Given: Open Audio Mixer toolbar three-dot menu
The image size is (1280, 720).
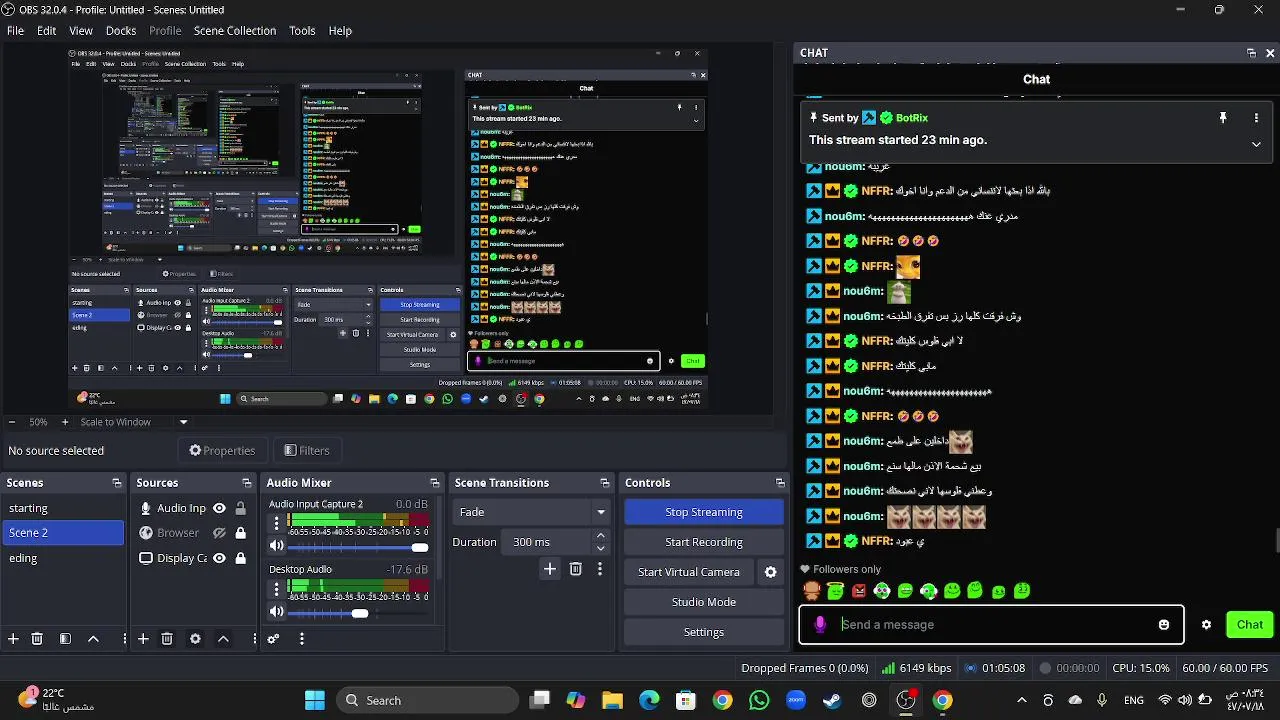Looking at the screenshot, I should tap(301, 639).
